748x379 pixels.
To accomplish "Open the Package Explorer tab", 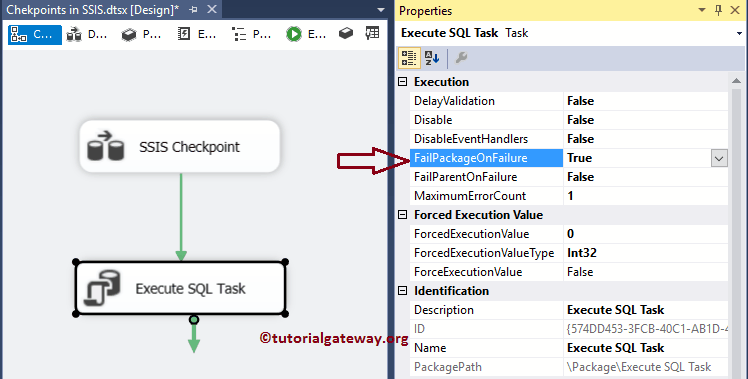I will point(251,34).
